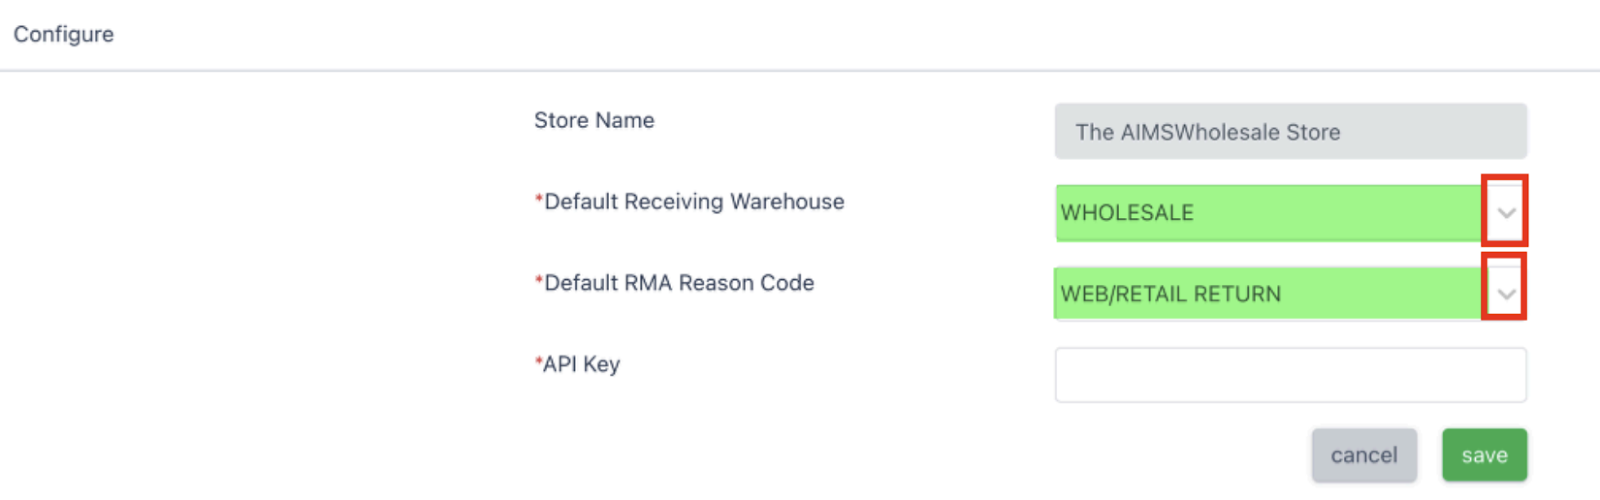Expand the Default RMA Reason Code chevron arrow

[1506, 293]
